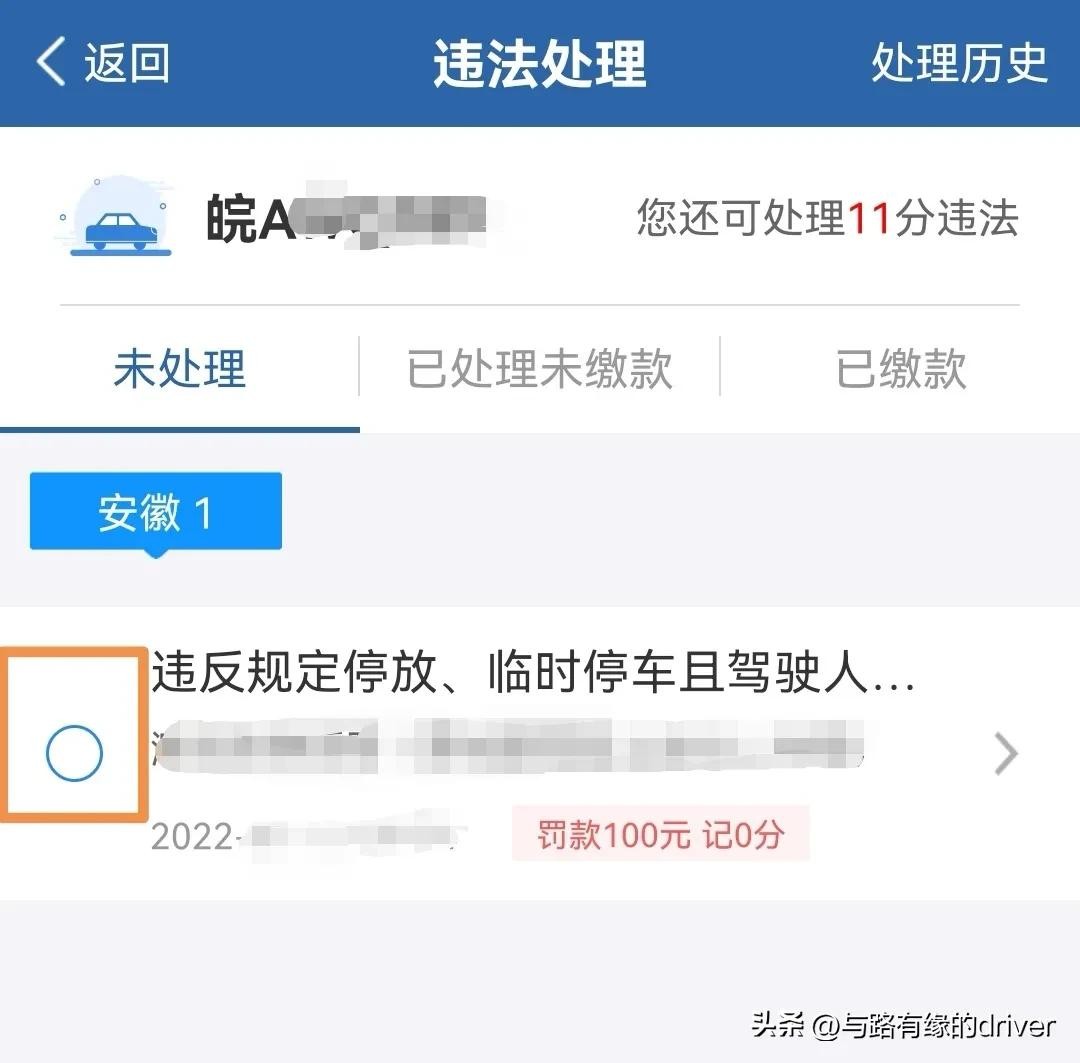Switch to 已处理未缴款 tab
Screen dimensions: 1080x1063
pyautogui.click(x=539, y=369)
